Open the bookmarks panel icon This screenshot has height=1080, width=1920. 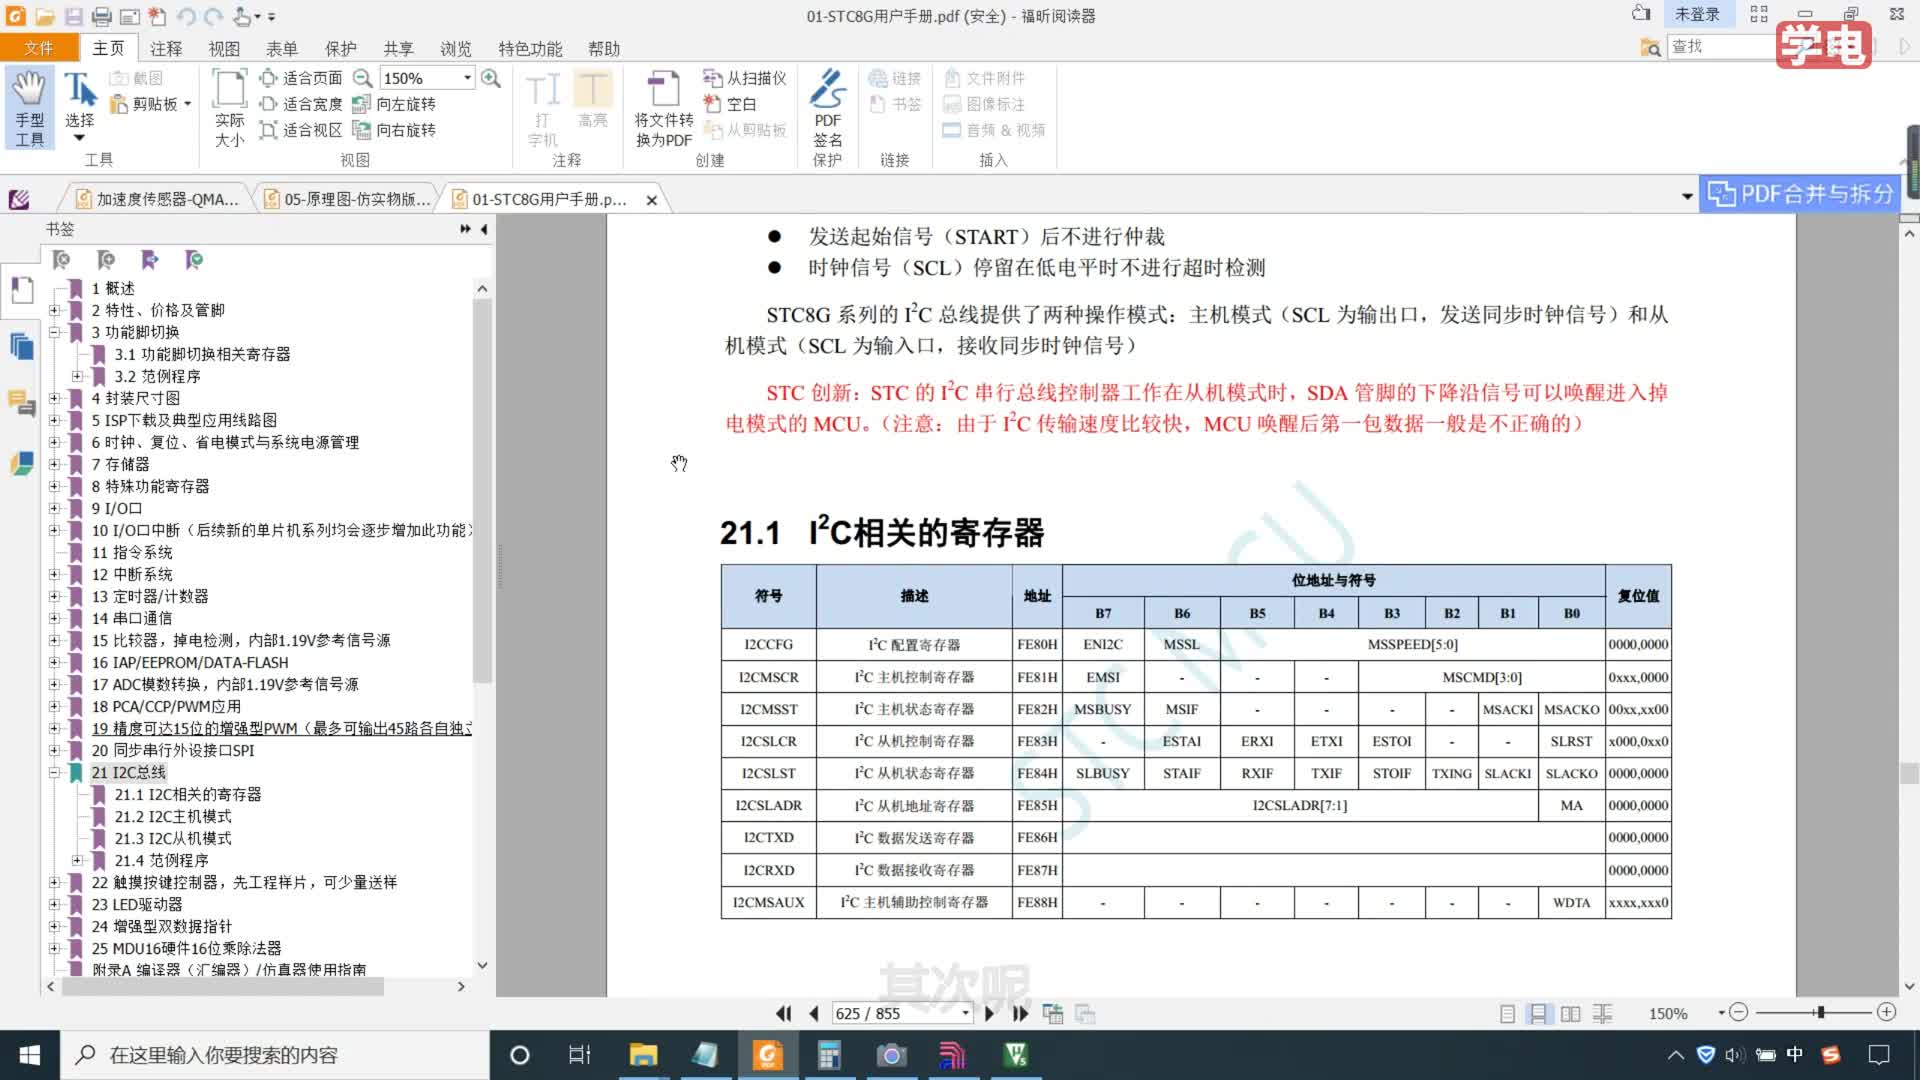22,291
